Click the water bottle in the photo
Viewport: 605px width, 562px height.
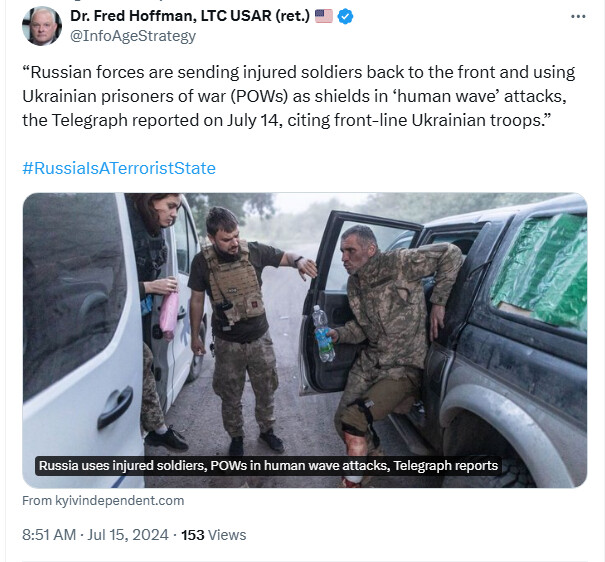323,334
